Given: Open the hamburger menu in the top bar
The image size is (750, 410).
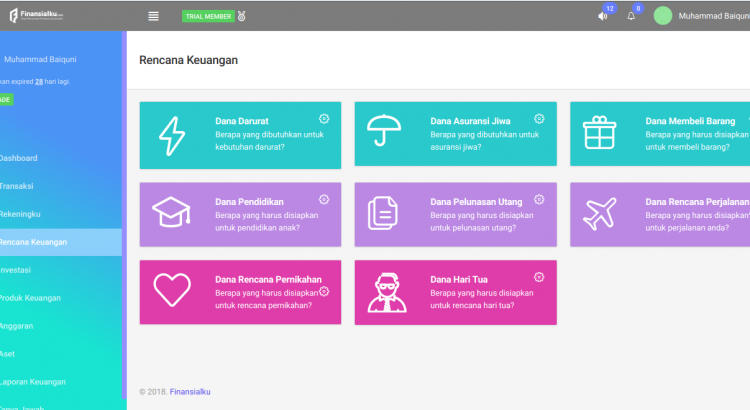Looking at the screenshot, I should coord(153,16).
